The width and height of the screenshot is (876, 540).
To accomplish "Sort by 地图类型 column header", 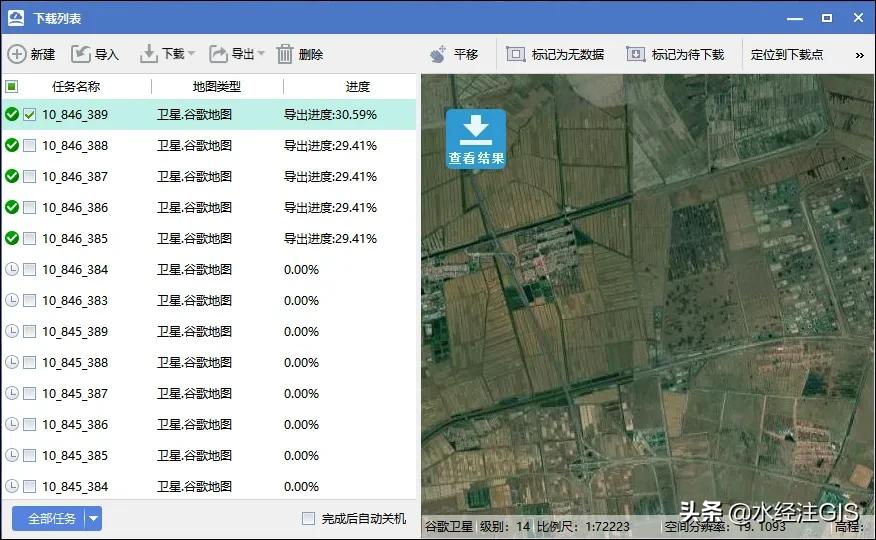I will [x=217, y=87].
